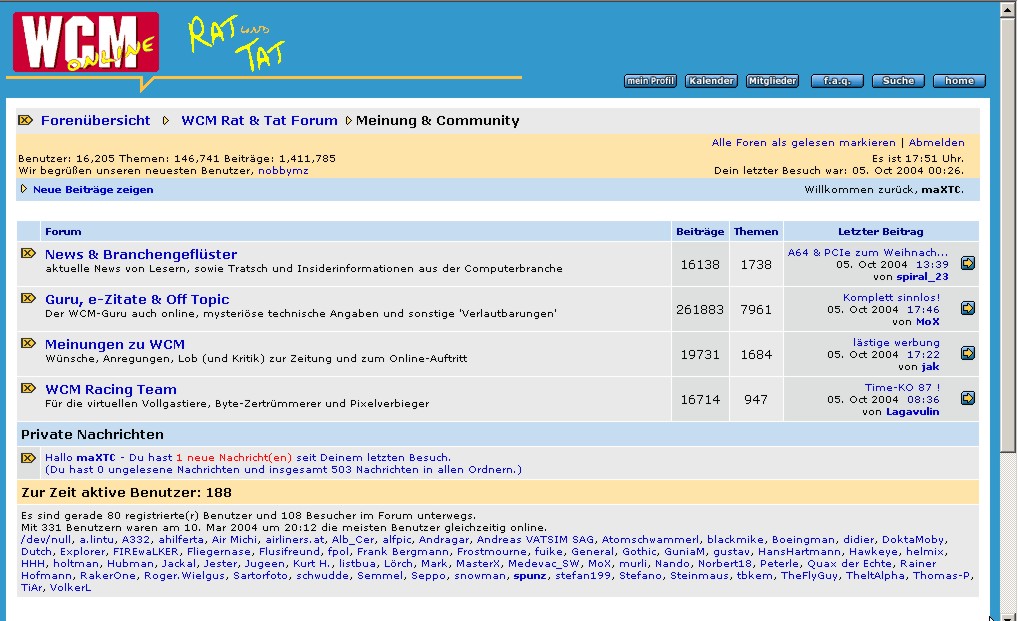The height and width of the screenshot is (621, 1018).
Task: Click the Rat und Tat handwritten logo
Action: point(236,42)
